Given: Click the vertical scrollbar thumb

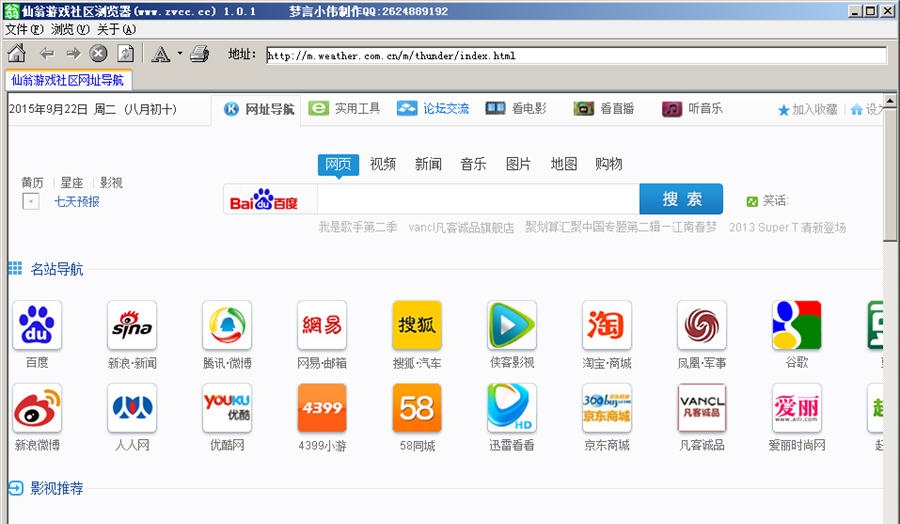Looking at the screenshot, I should tap(890, 174).
